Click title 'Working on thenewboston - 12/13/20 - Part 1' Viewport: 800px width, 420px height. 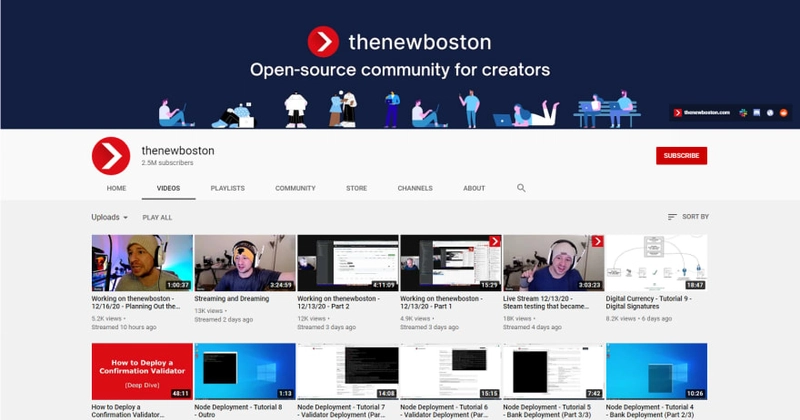tap(441, 303)
